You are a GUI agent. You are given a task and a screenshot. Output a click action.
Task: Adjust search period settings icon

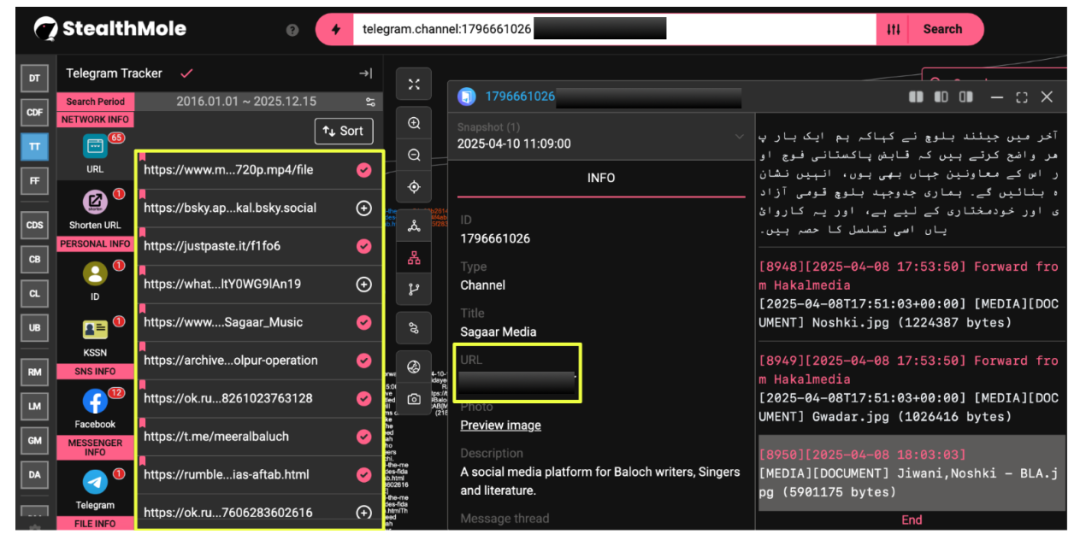(x=371, y=102)
